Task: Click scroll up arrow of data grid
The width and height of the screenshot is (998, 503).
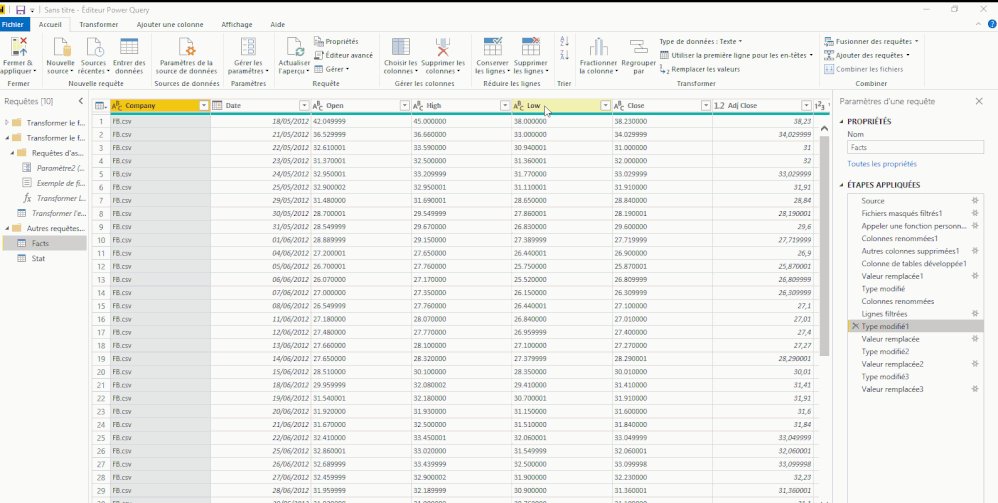Action: [x=824, y=128]
